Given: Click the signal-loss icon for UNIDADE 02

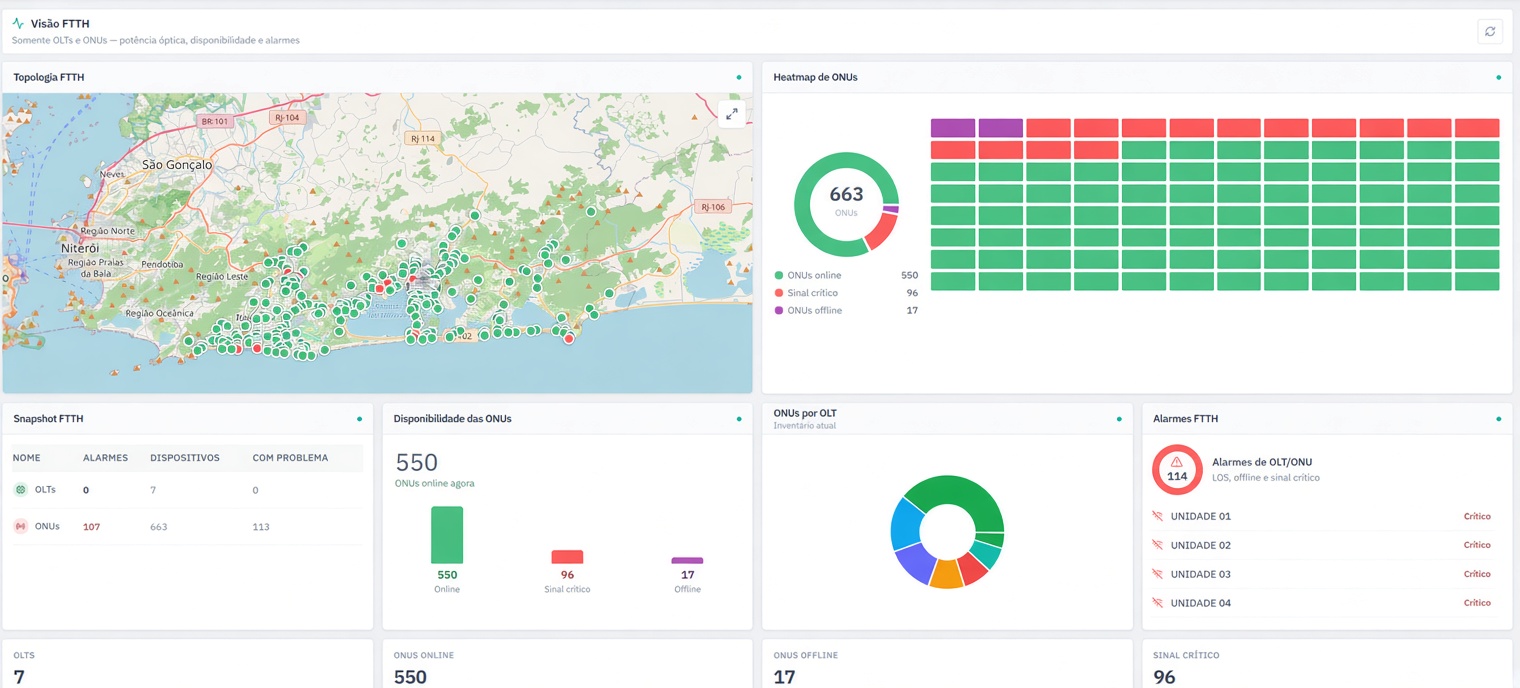Looking at the screenshot, I should (1158, 545).
